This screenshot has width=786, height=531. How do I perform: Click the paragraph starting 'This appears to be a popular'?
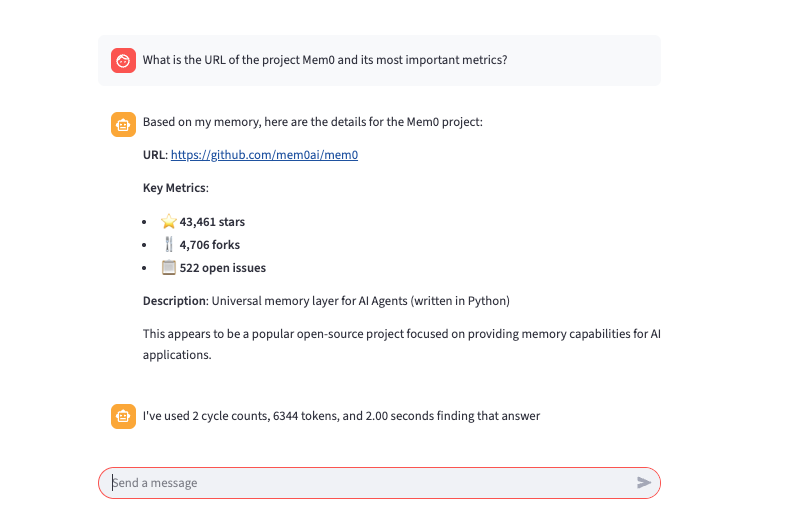[x=402, y=344]
